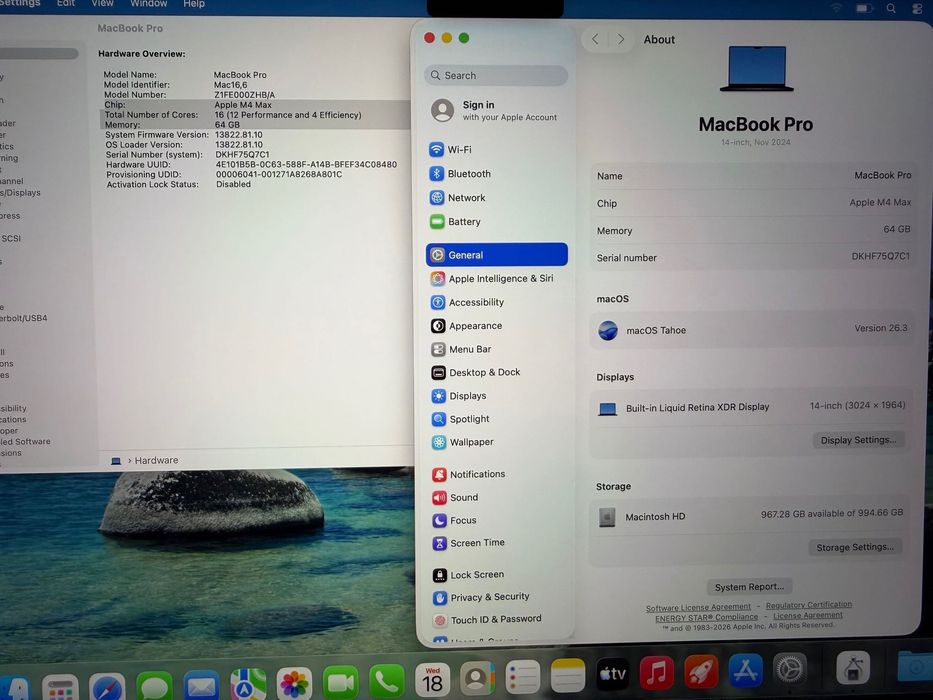
Task: Open Bluetooth settings pane
Action: point(496,174)
